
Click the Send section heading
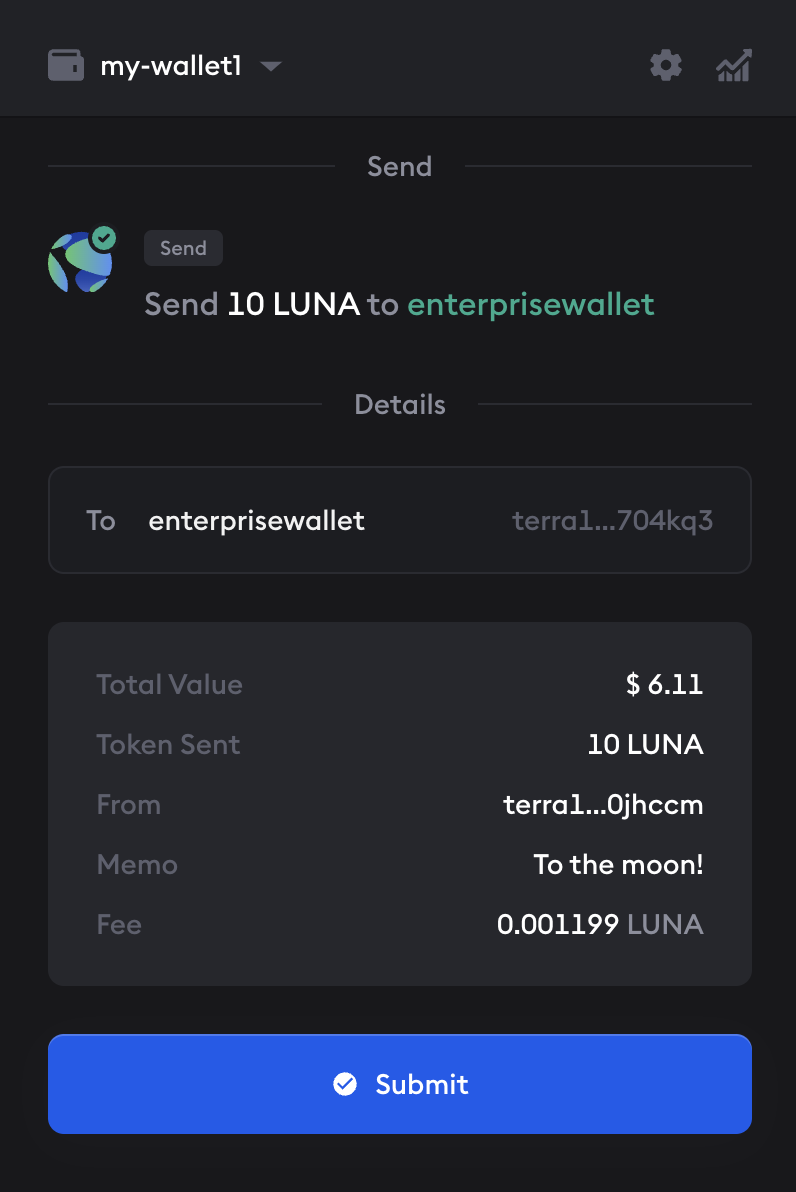[x=399, y=166]
